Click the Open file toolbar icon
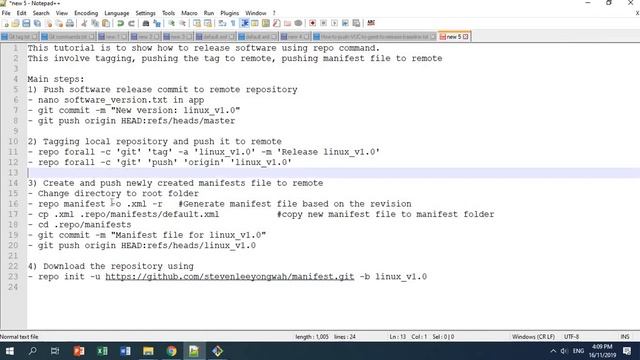The image size is (640, 360). 16,23
